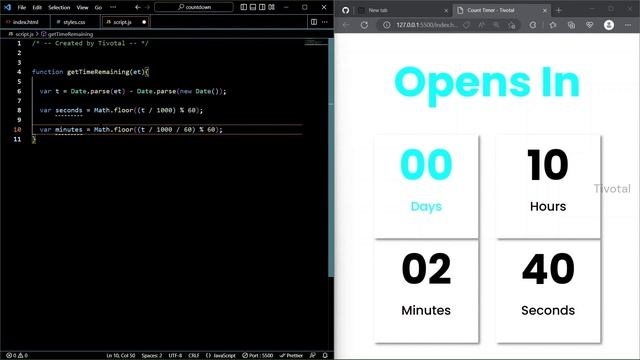Image resolution: width=640 pixels, height=360 pixels.
Task: Expand the overflow menu after Go
Action: pos(113,7)
